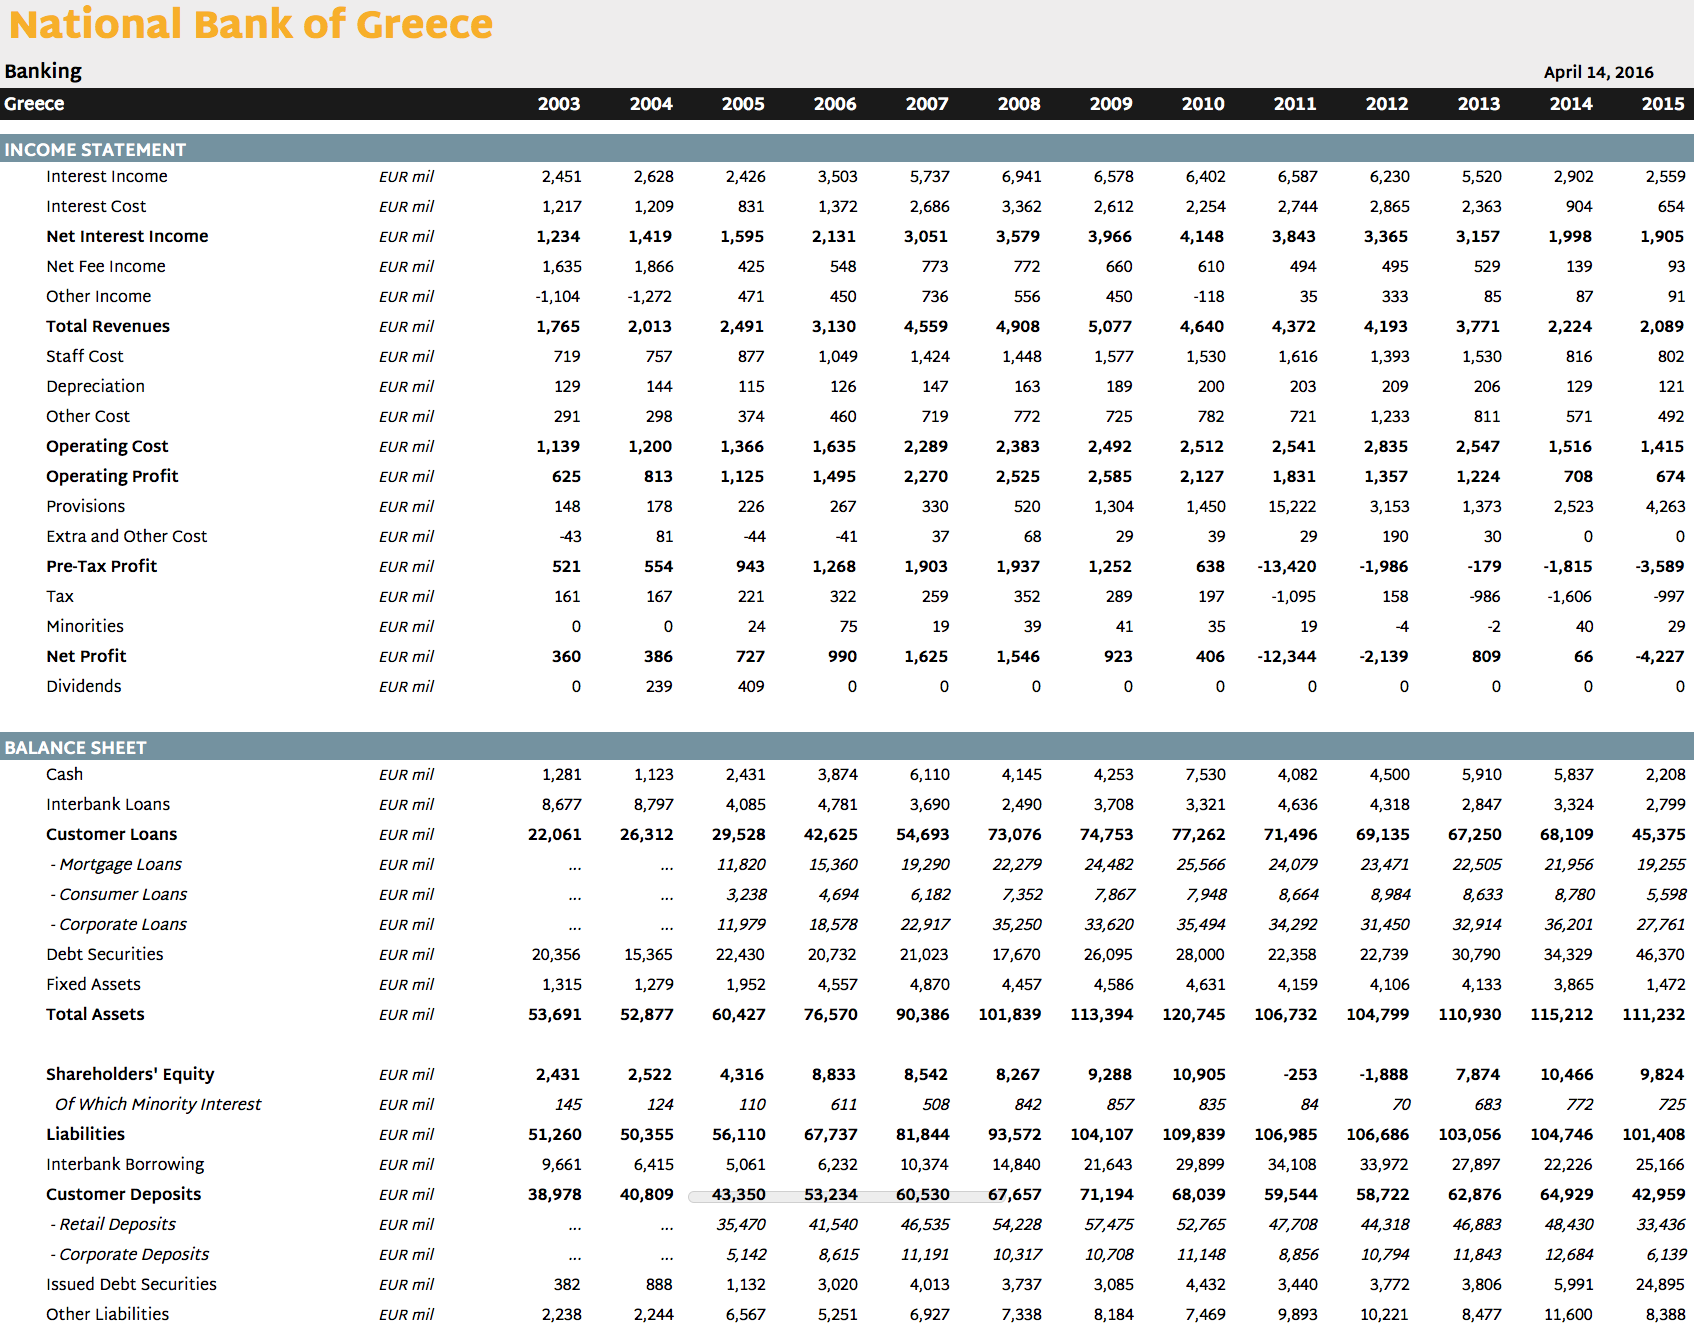The image size is (1694, 1334).
Task: Click Tax 2014 value -1,606
Action: tap(1570, 597)
